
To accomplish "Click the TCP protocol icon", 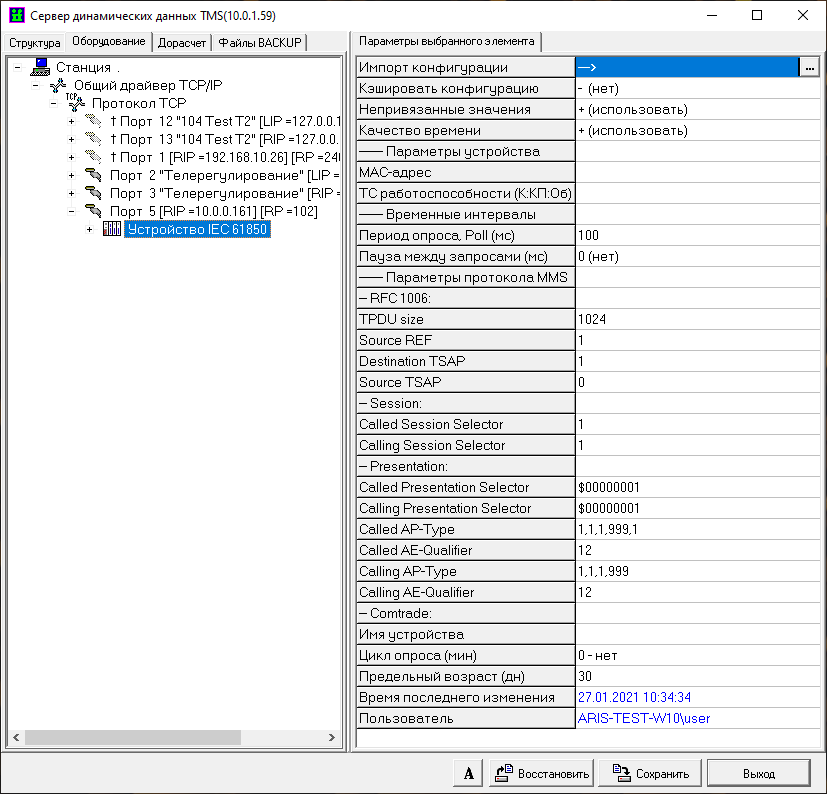I will point(75,103).
